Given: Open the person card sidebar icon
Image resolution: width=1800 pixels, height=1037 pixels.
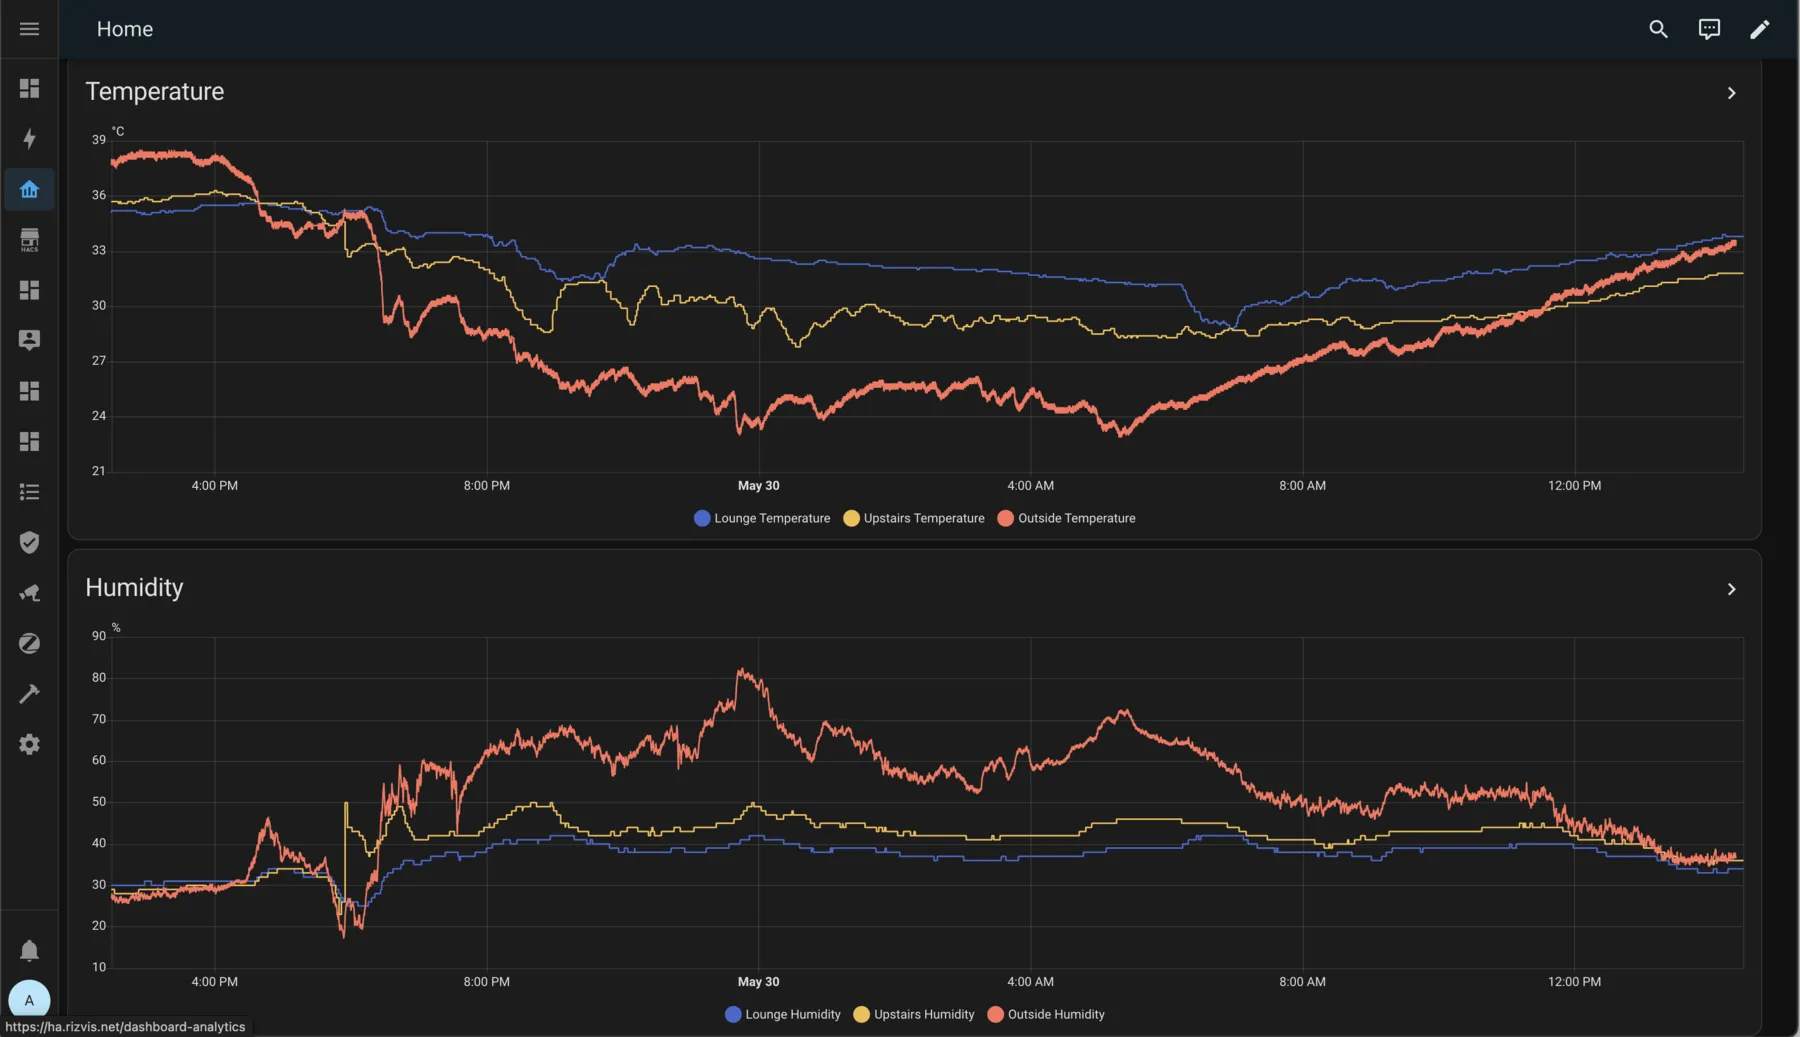Looking at the screenshot, I should pyautogui.click(x=29, y=340).
